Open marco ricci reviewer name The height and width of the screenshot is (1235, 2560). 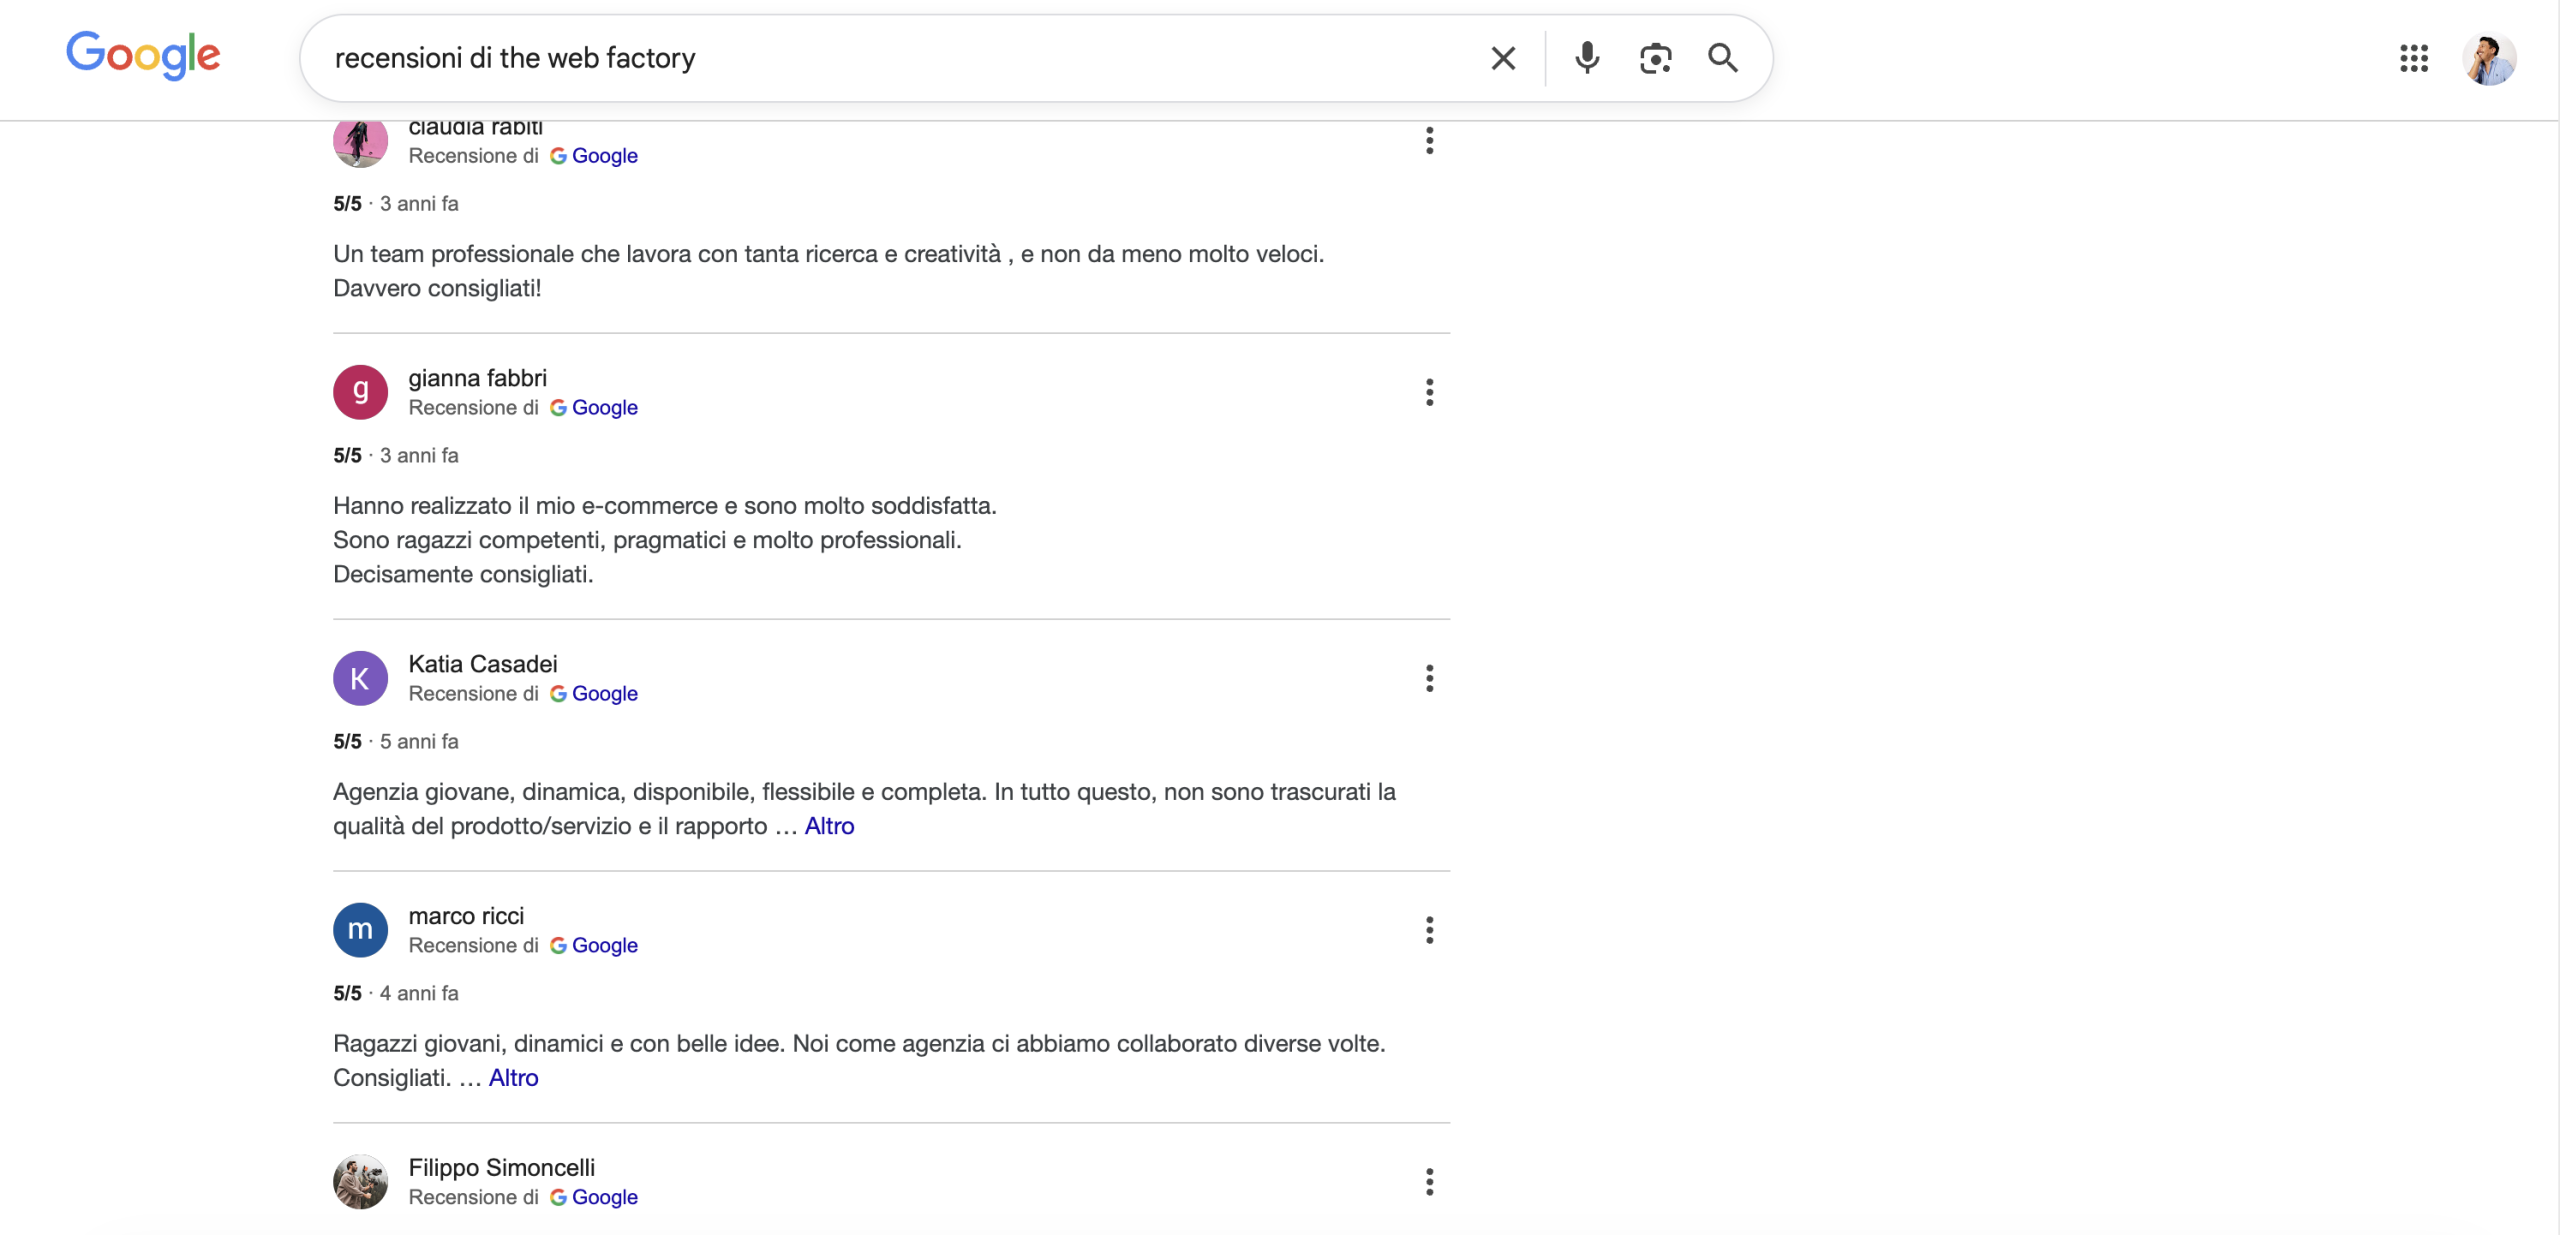[x=466, y=916]
